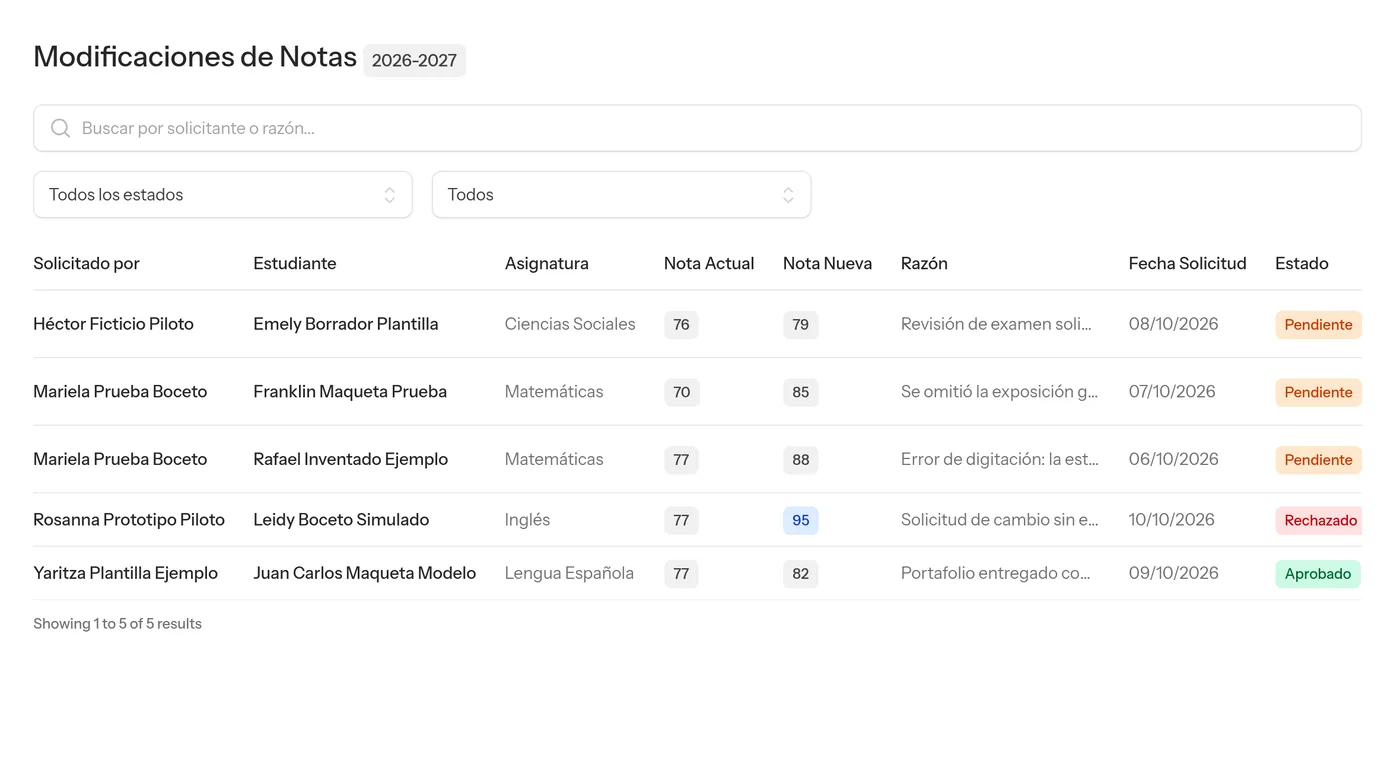The image size is (1400, 771).
Task: Expand the Todos filter dropdown
Action: tap(621, 195)
